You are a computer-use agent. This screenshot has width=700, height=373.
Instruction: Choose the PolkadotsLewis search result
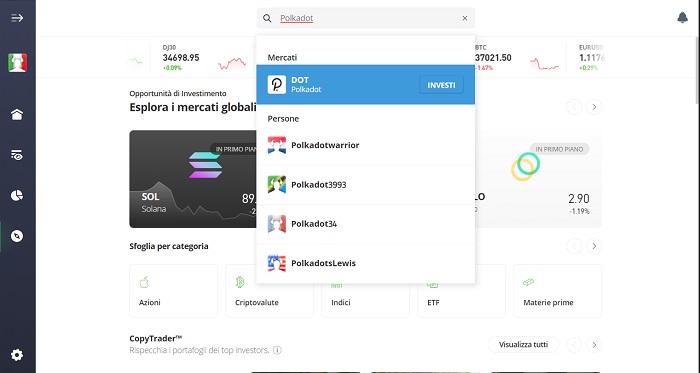click(x=366, y=263)
